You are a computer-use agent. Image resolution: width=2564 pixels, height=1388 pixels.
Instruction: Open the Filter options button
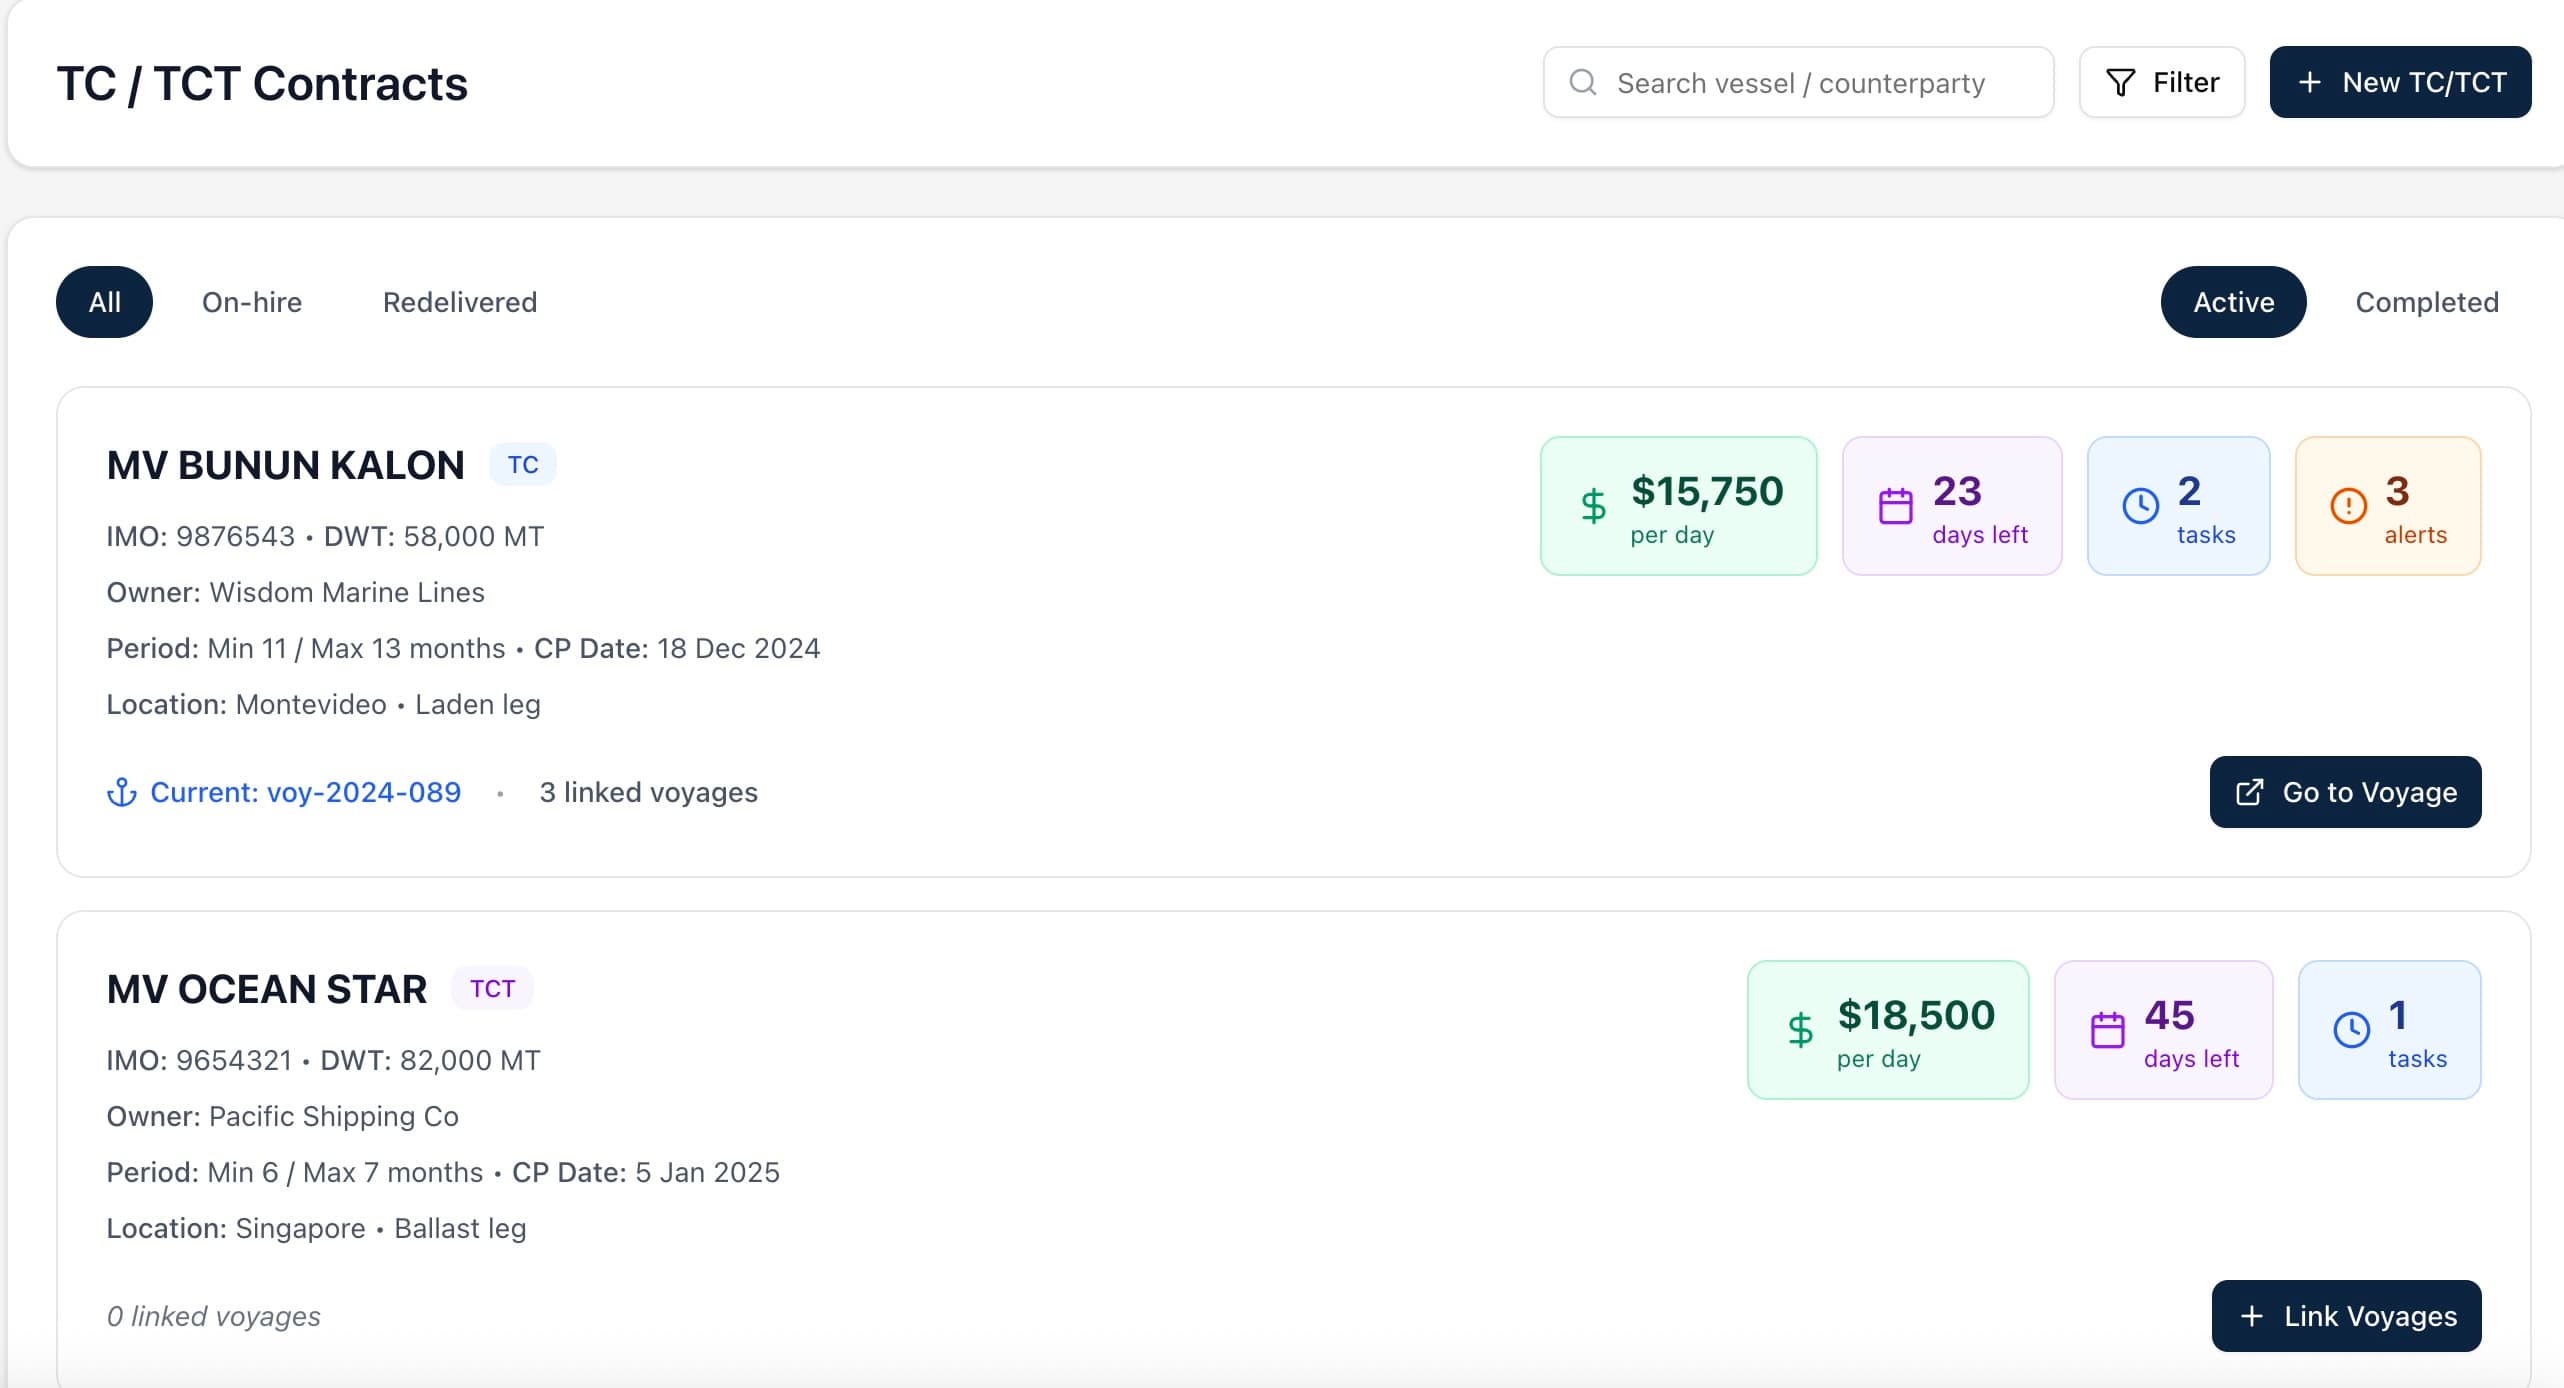click(2162, 82)
